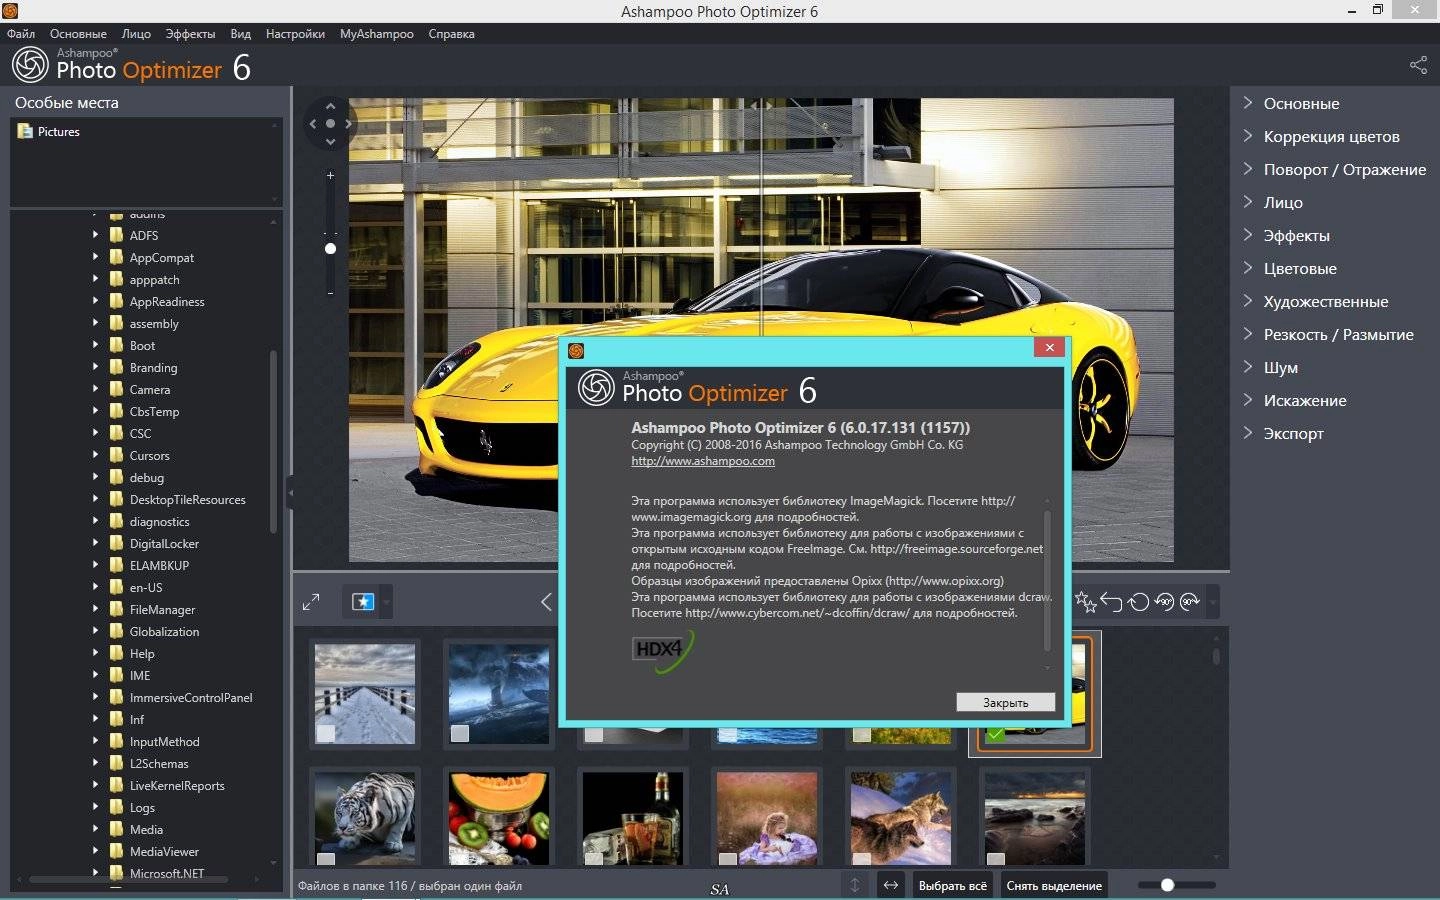Click the zoom-out minus sign

point(330,293)
